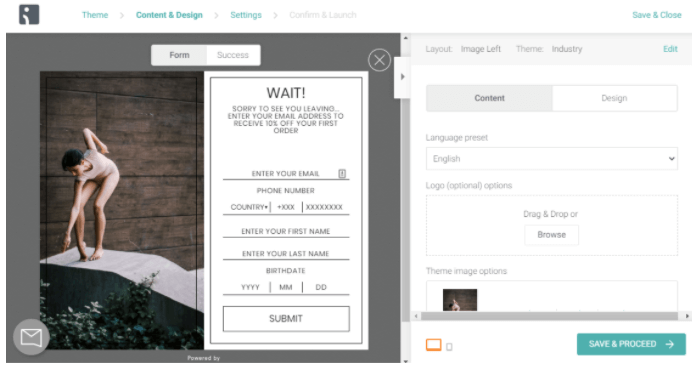
Task: Open the Content tab
Action: [489, 98]
